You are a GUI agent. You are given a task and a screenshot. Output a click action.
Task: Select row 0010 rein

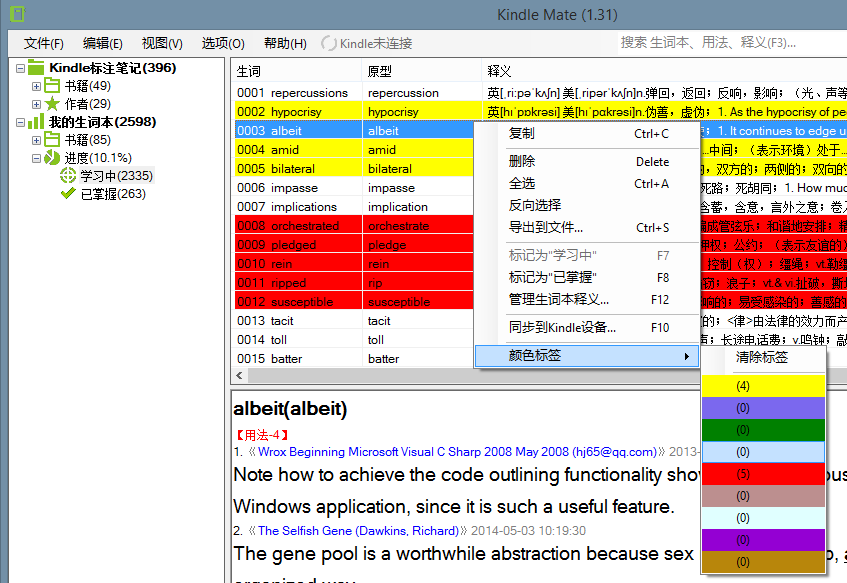coord(354,264)
